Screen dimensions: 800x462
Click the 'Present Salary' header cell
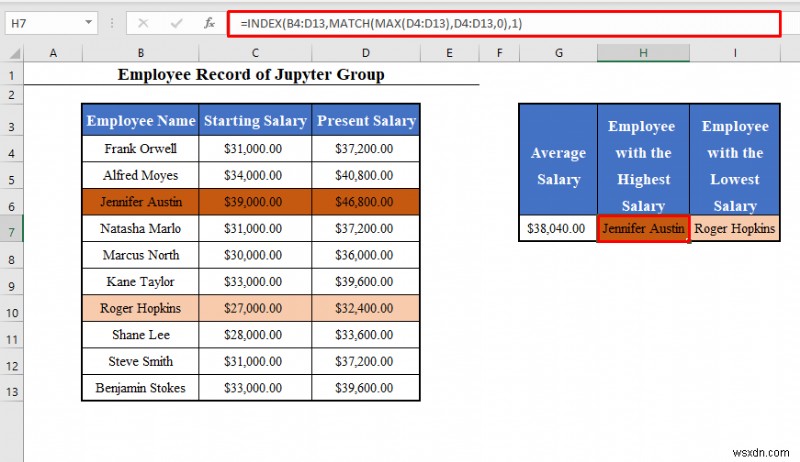click(366, 120)
